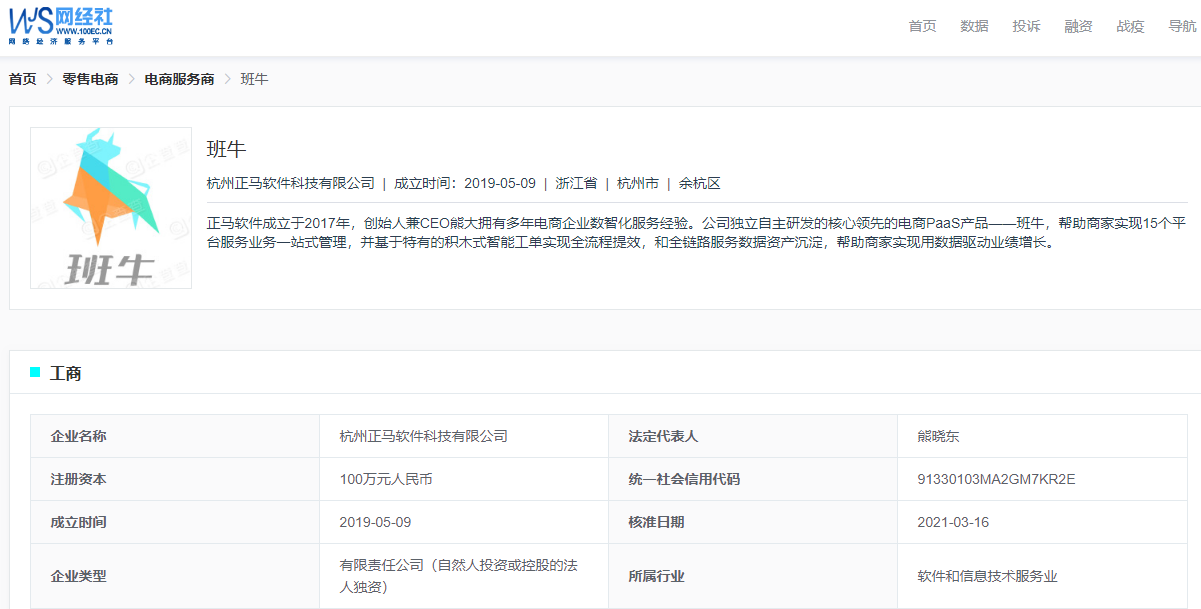Select the 软件和信息技术服务业 industry value
This screenshot has height=609, width=1201.
(x=987, y=576)
